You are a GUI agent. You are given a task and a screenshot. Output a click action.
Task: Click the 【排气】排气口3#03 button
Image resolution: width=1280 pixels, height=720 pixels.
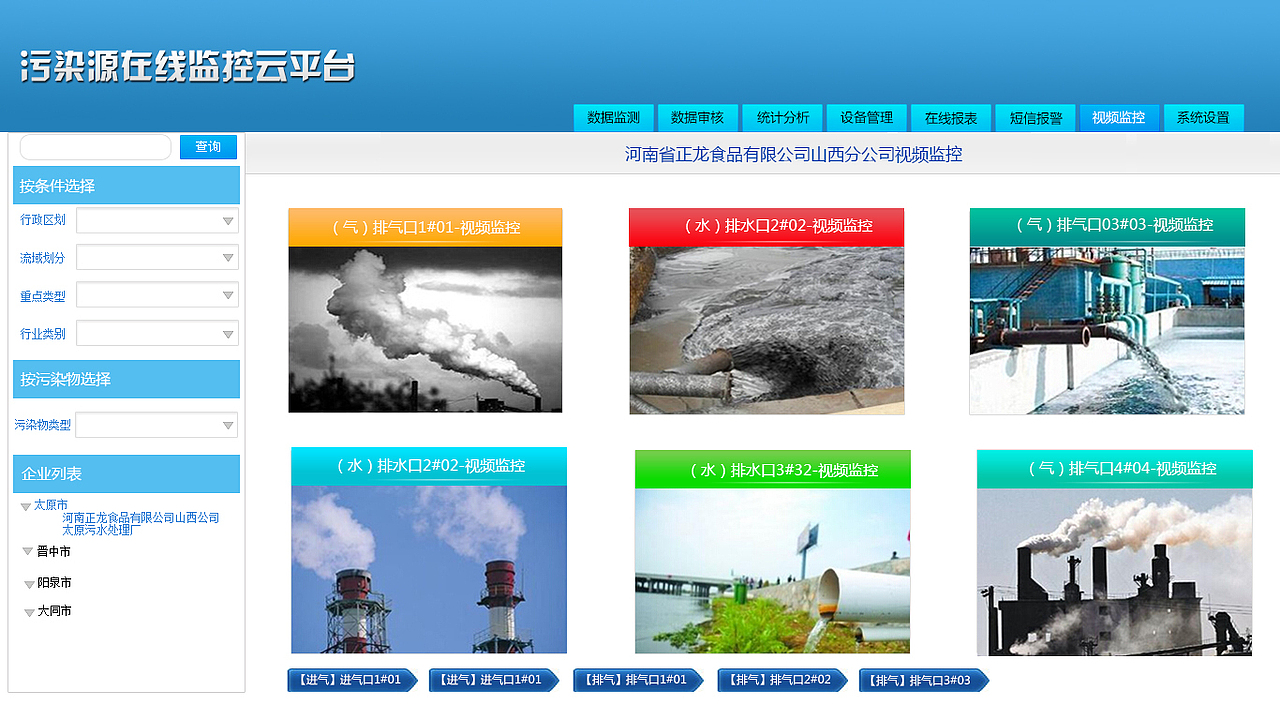point(924,680)
